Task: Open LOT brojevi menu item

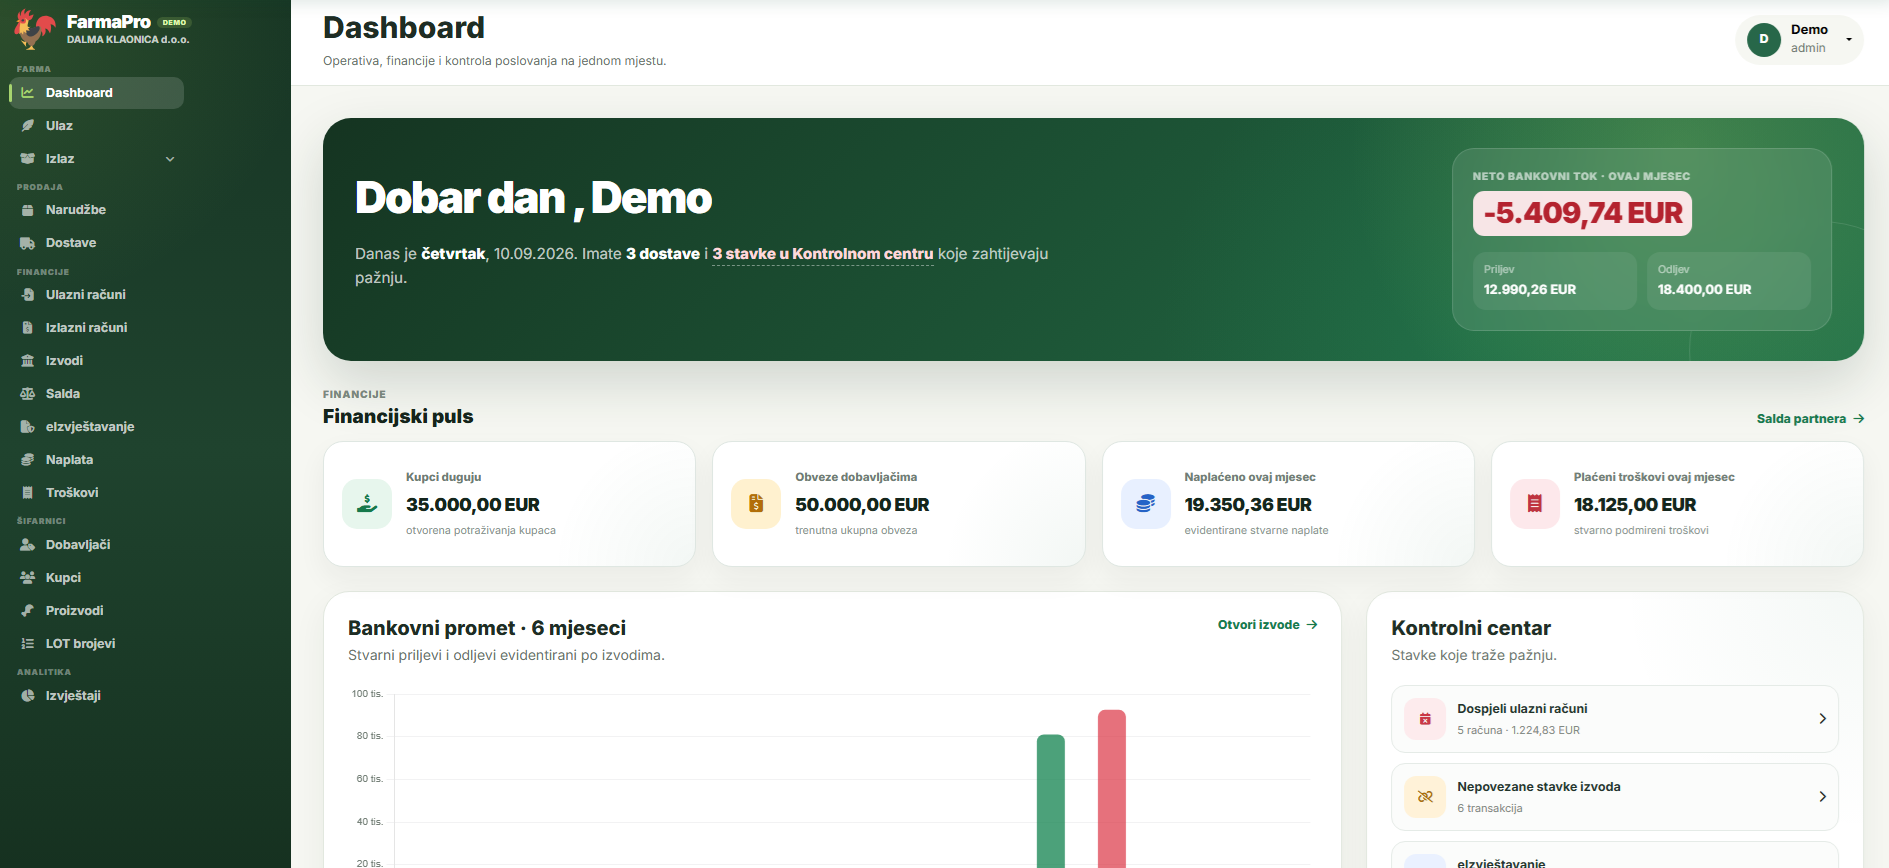Action: [96, 644]
